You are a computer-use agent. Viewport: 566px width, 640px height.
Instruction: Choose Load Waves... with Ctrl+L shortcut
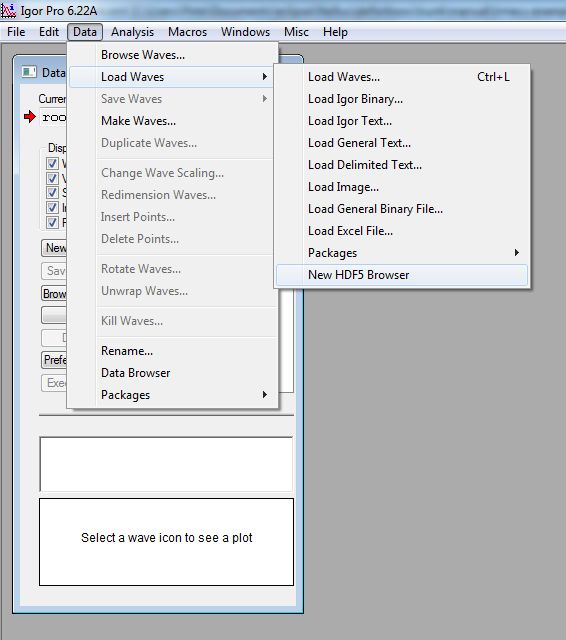click(x=402, y=77)
